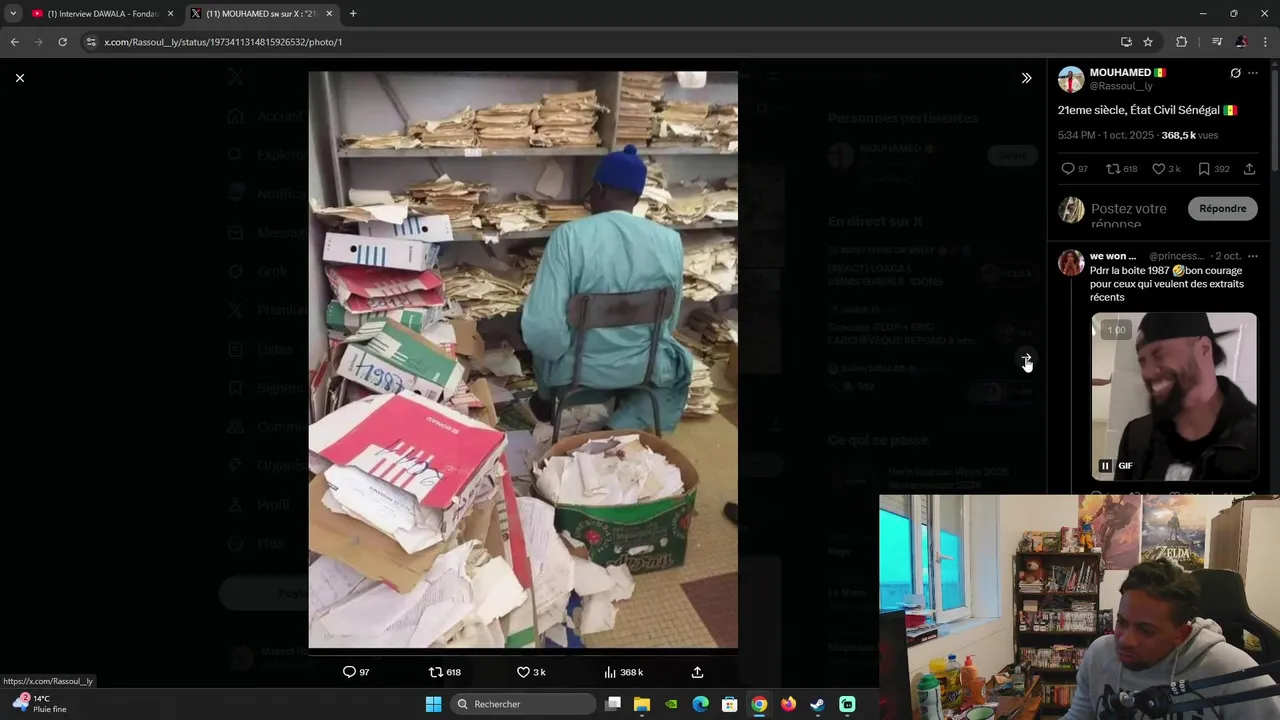Reload the current page

[x=62, y=42]
